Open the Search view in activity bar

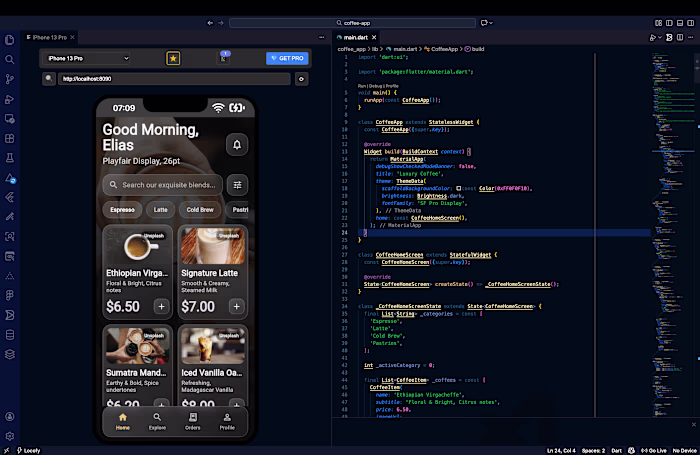pyautogui.click(x=9, y=59)
